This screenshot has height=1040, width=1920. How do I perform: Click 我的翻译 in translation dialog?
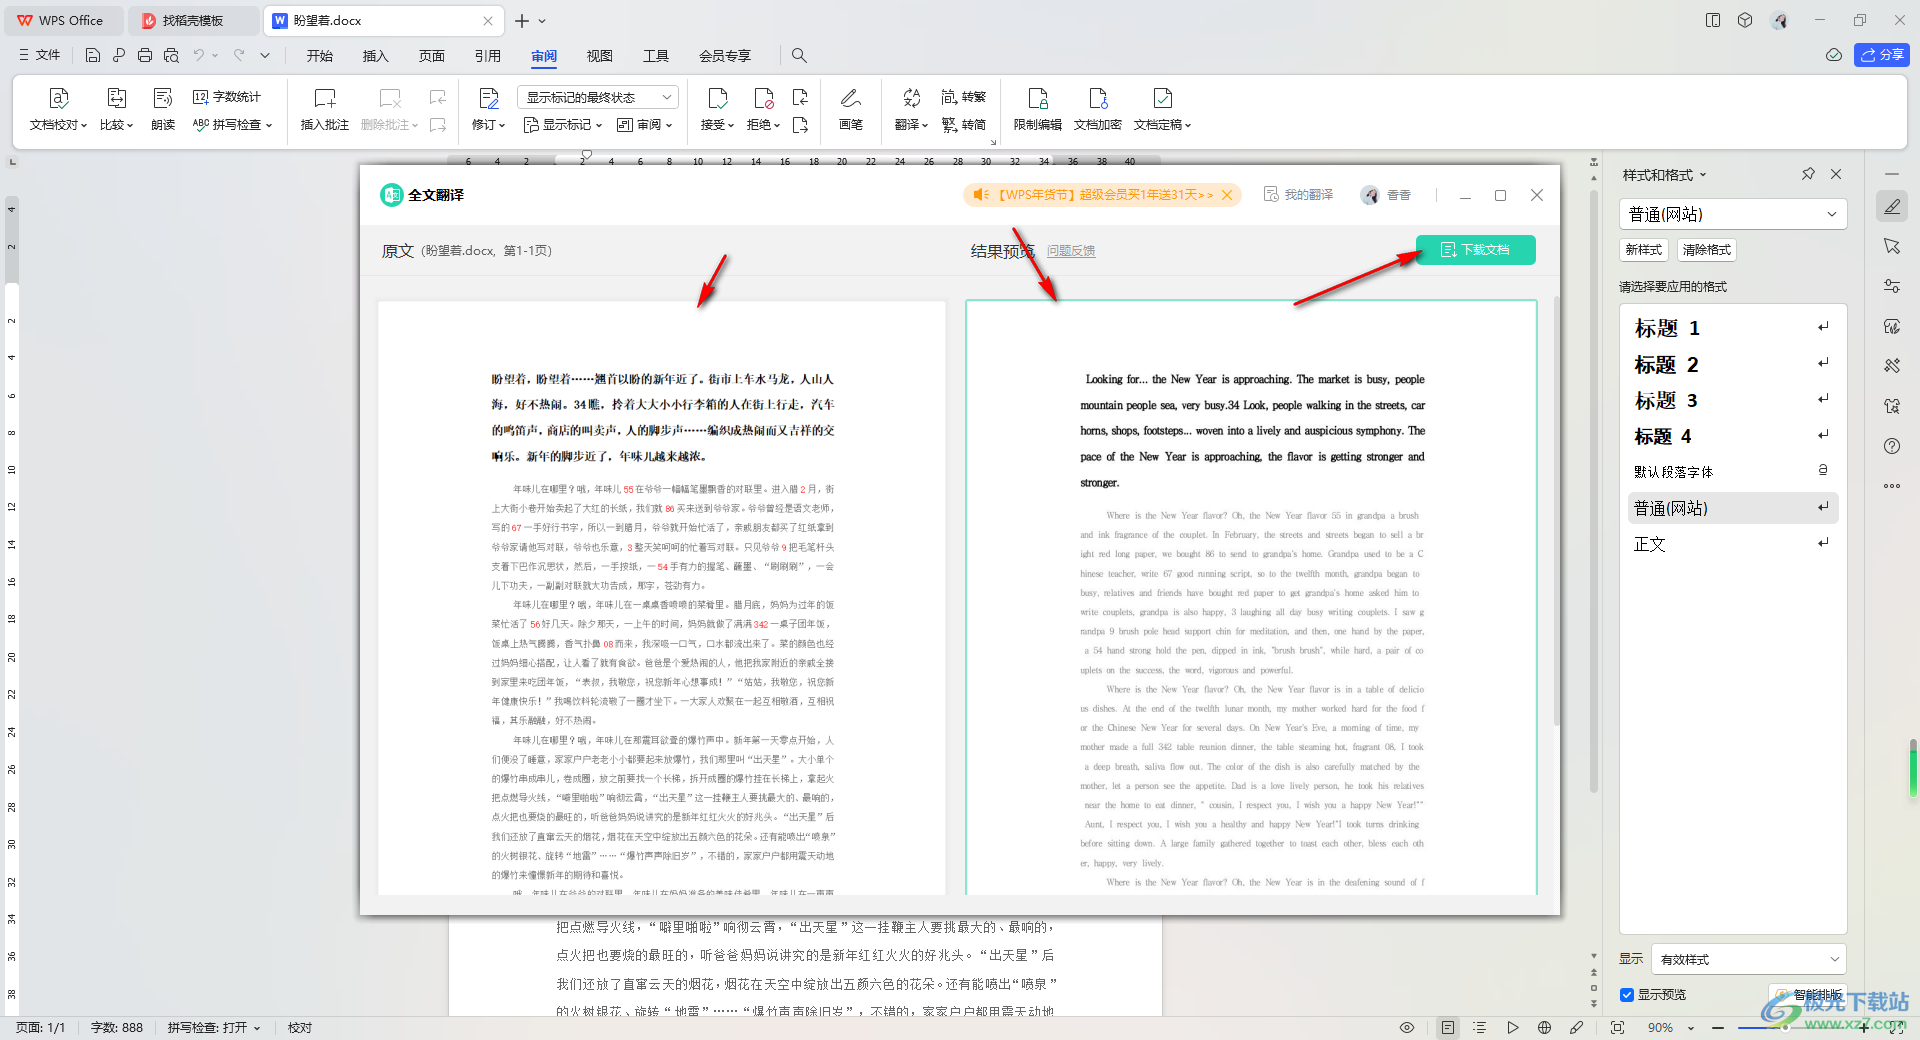click(x=1298, y=195)
